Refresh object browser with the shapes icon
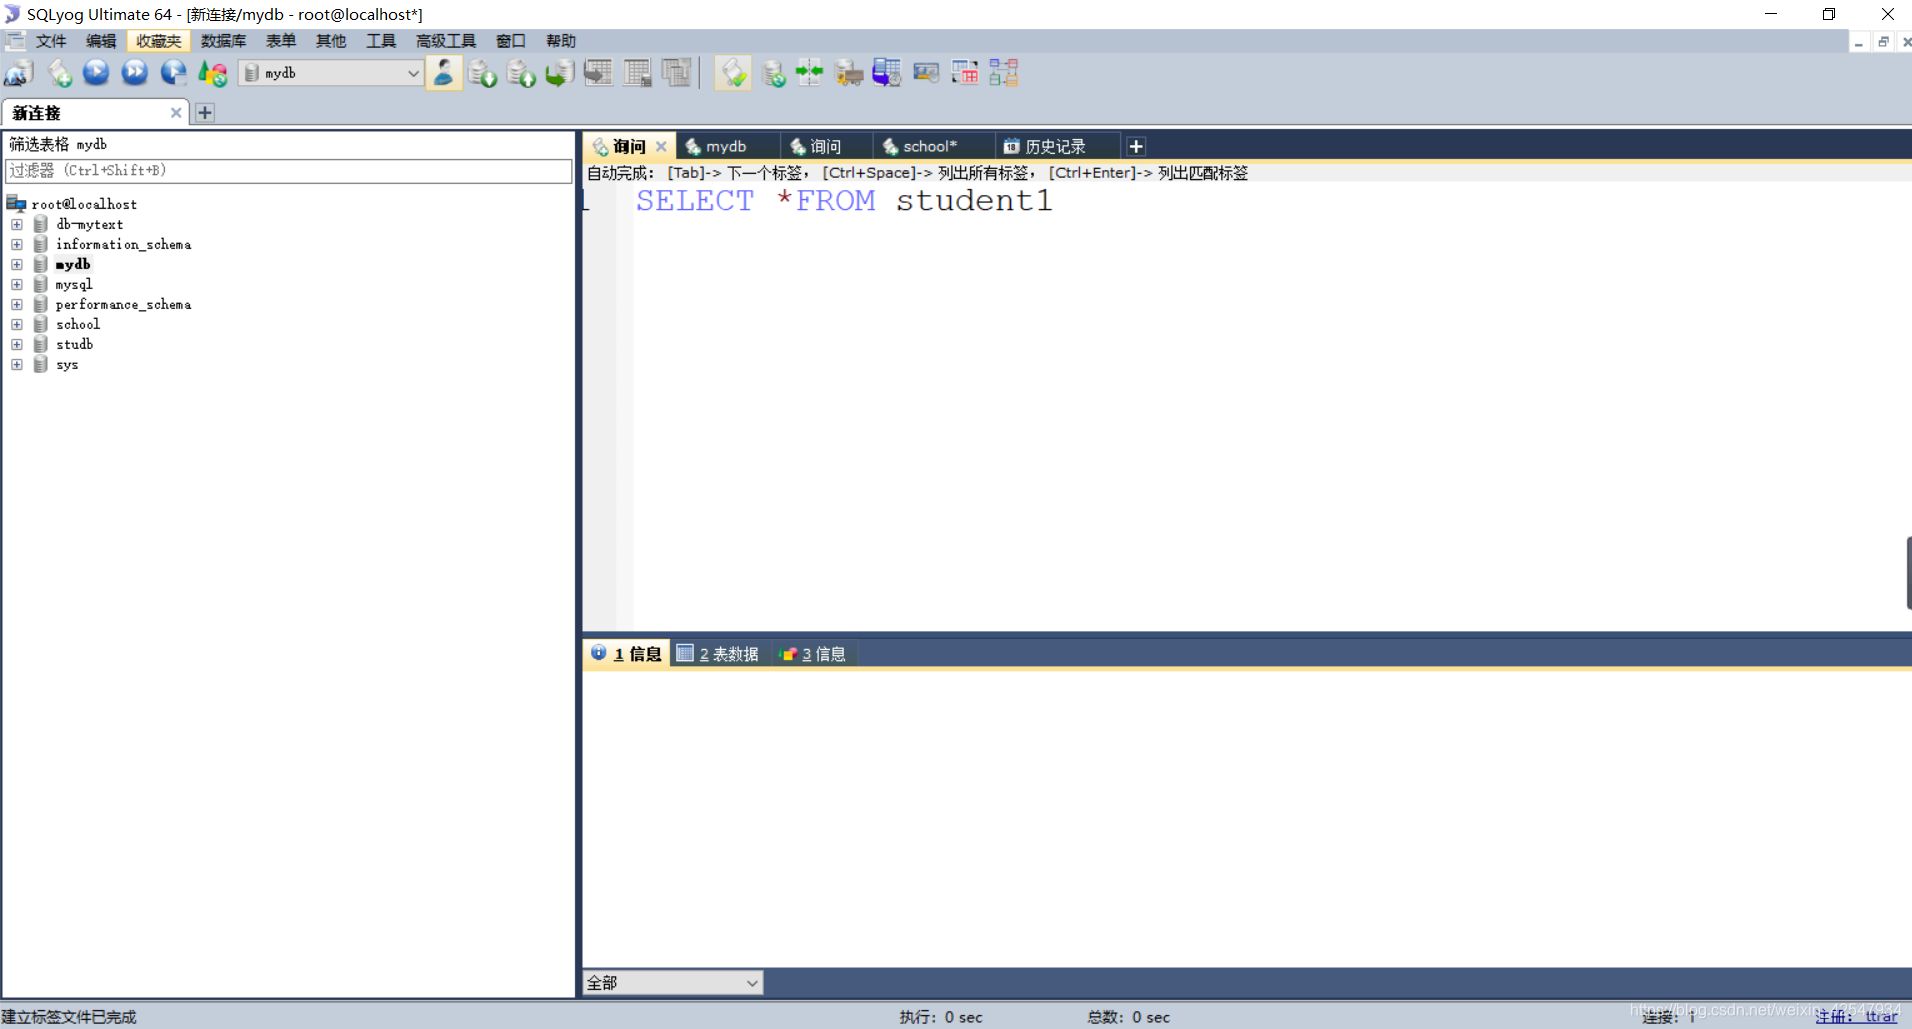Image resolution: width=1912 pixels, height=1029 pixels. [x=212, y=73]
